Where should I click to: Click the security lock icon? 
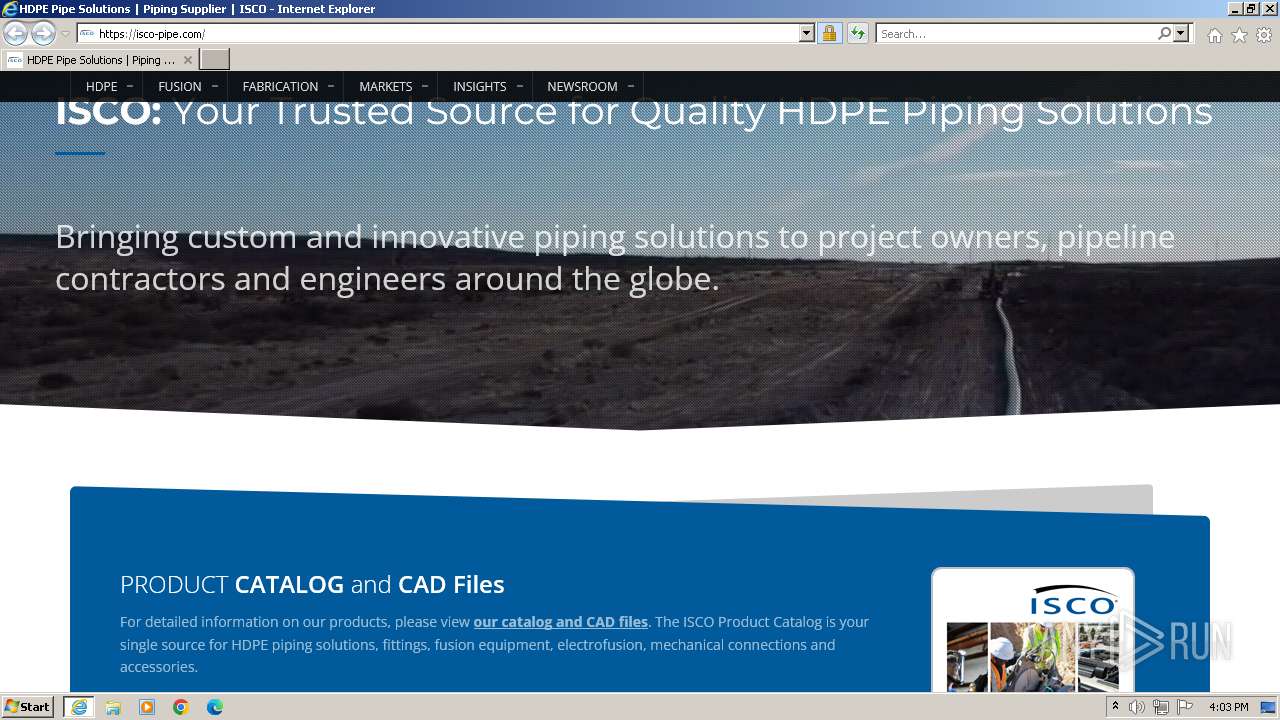(829, 34)
